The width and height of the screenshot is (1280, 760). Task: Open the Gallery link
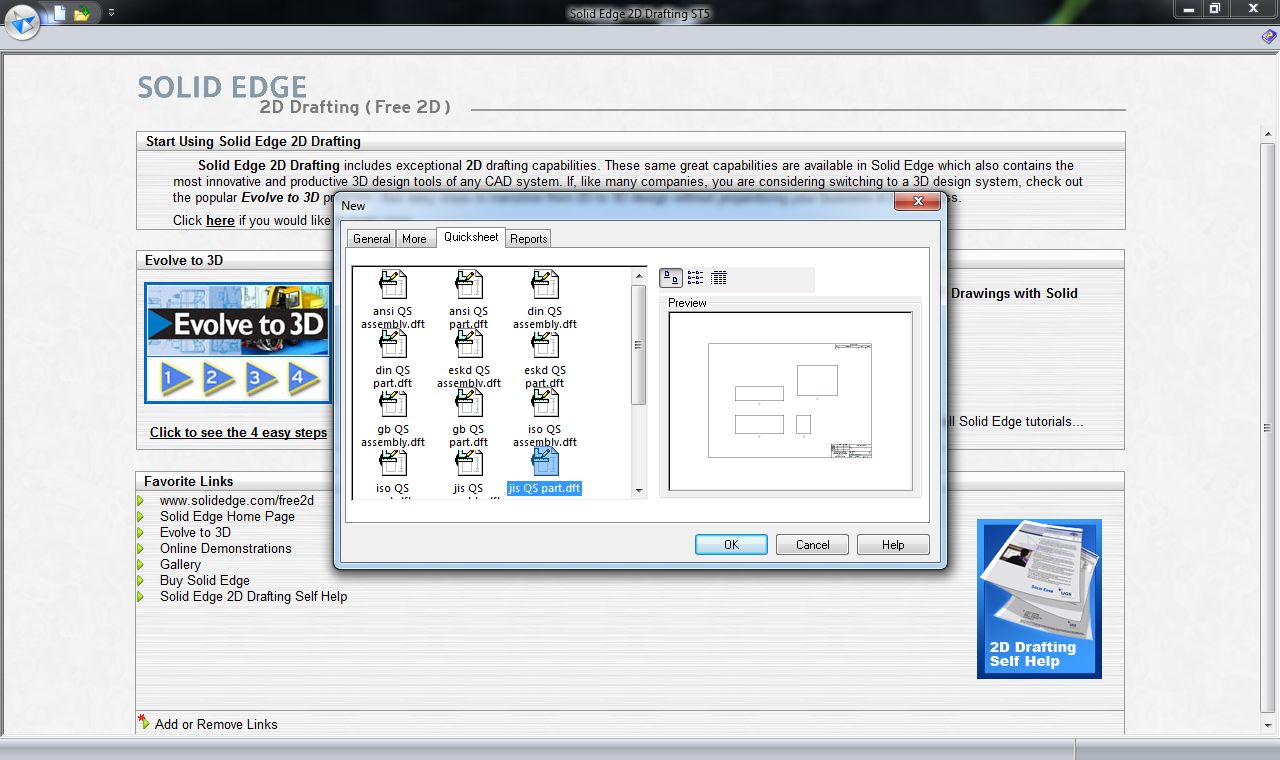click(x=180, y=565)
